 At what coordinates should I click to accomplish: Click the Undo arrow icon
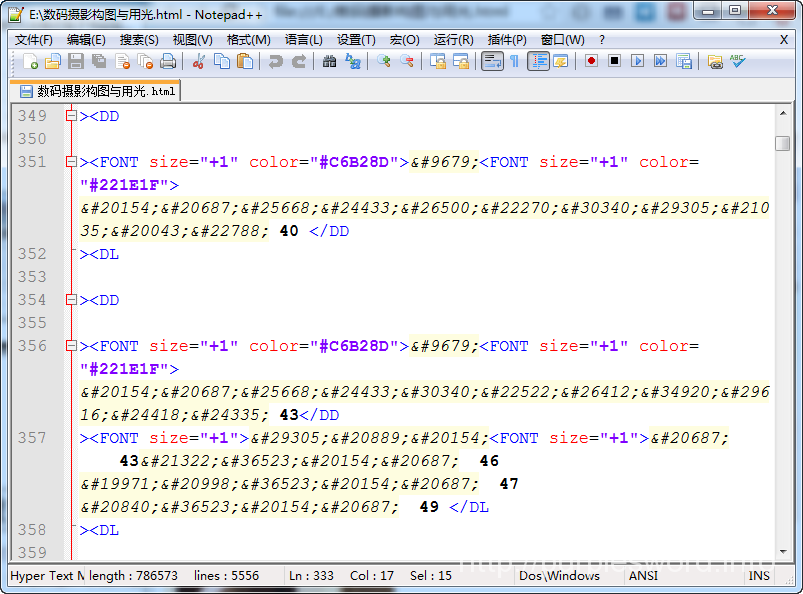click(x=276, y=62)
